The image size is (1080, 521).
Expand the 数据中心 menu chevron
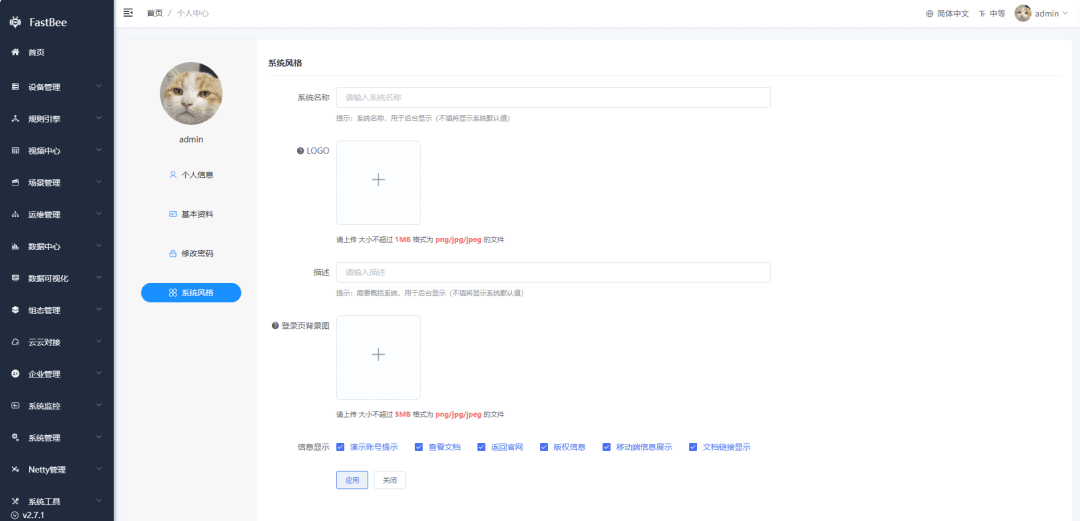pyautogui.click(x=99, y=245)
